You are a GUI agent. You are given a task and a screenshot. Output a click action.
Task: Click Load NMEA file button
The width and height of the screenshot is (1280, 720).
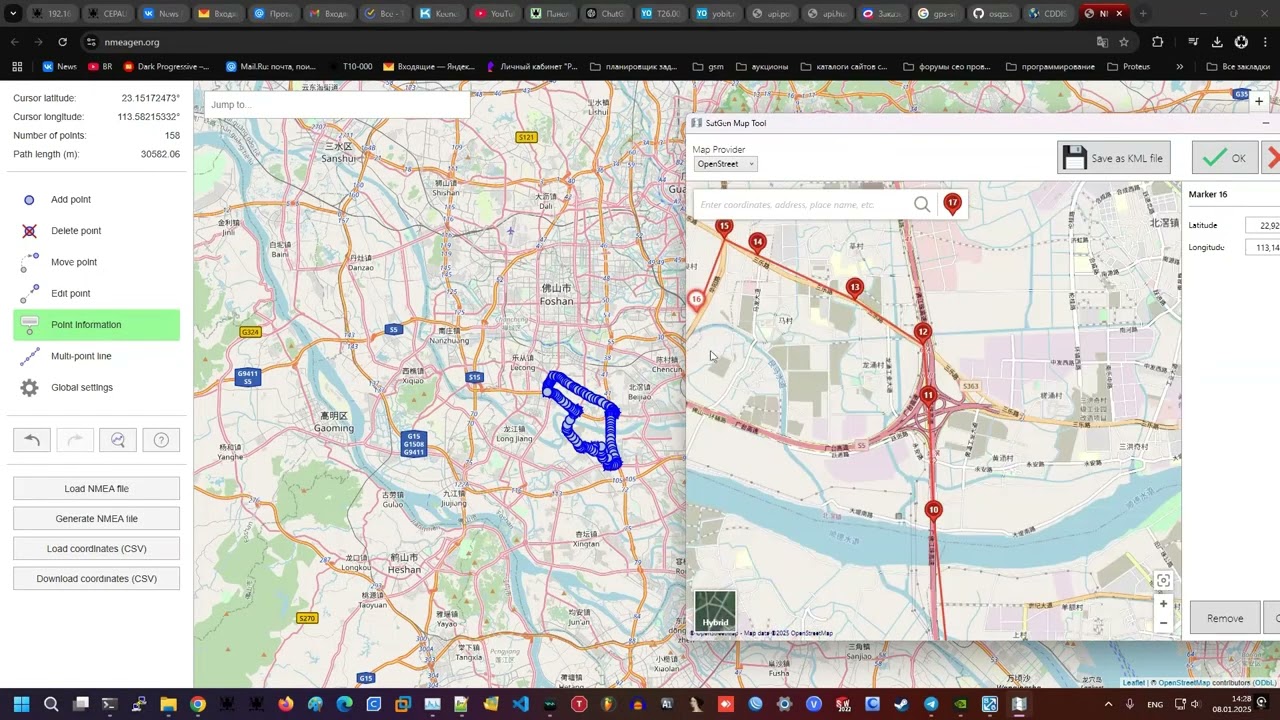click(x=96, y=489)
